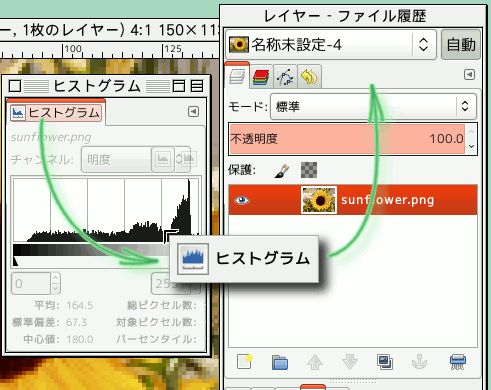The width and height of the screenshot is (491, 390).
Task: Switch to the Undo History tab
Action: [x=309, y=77]
